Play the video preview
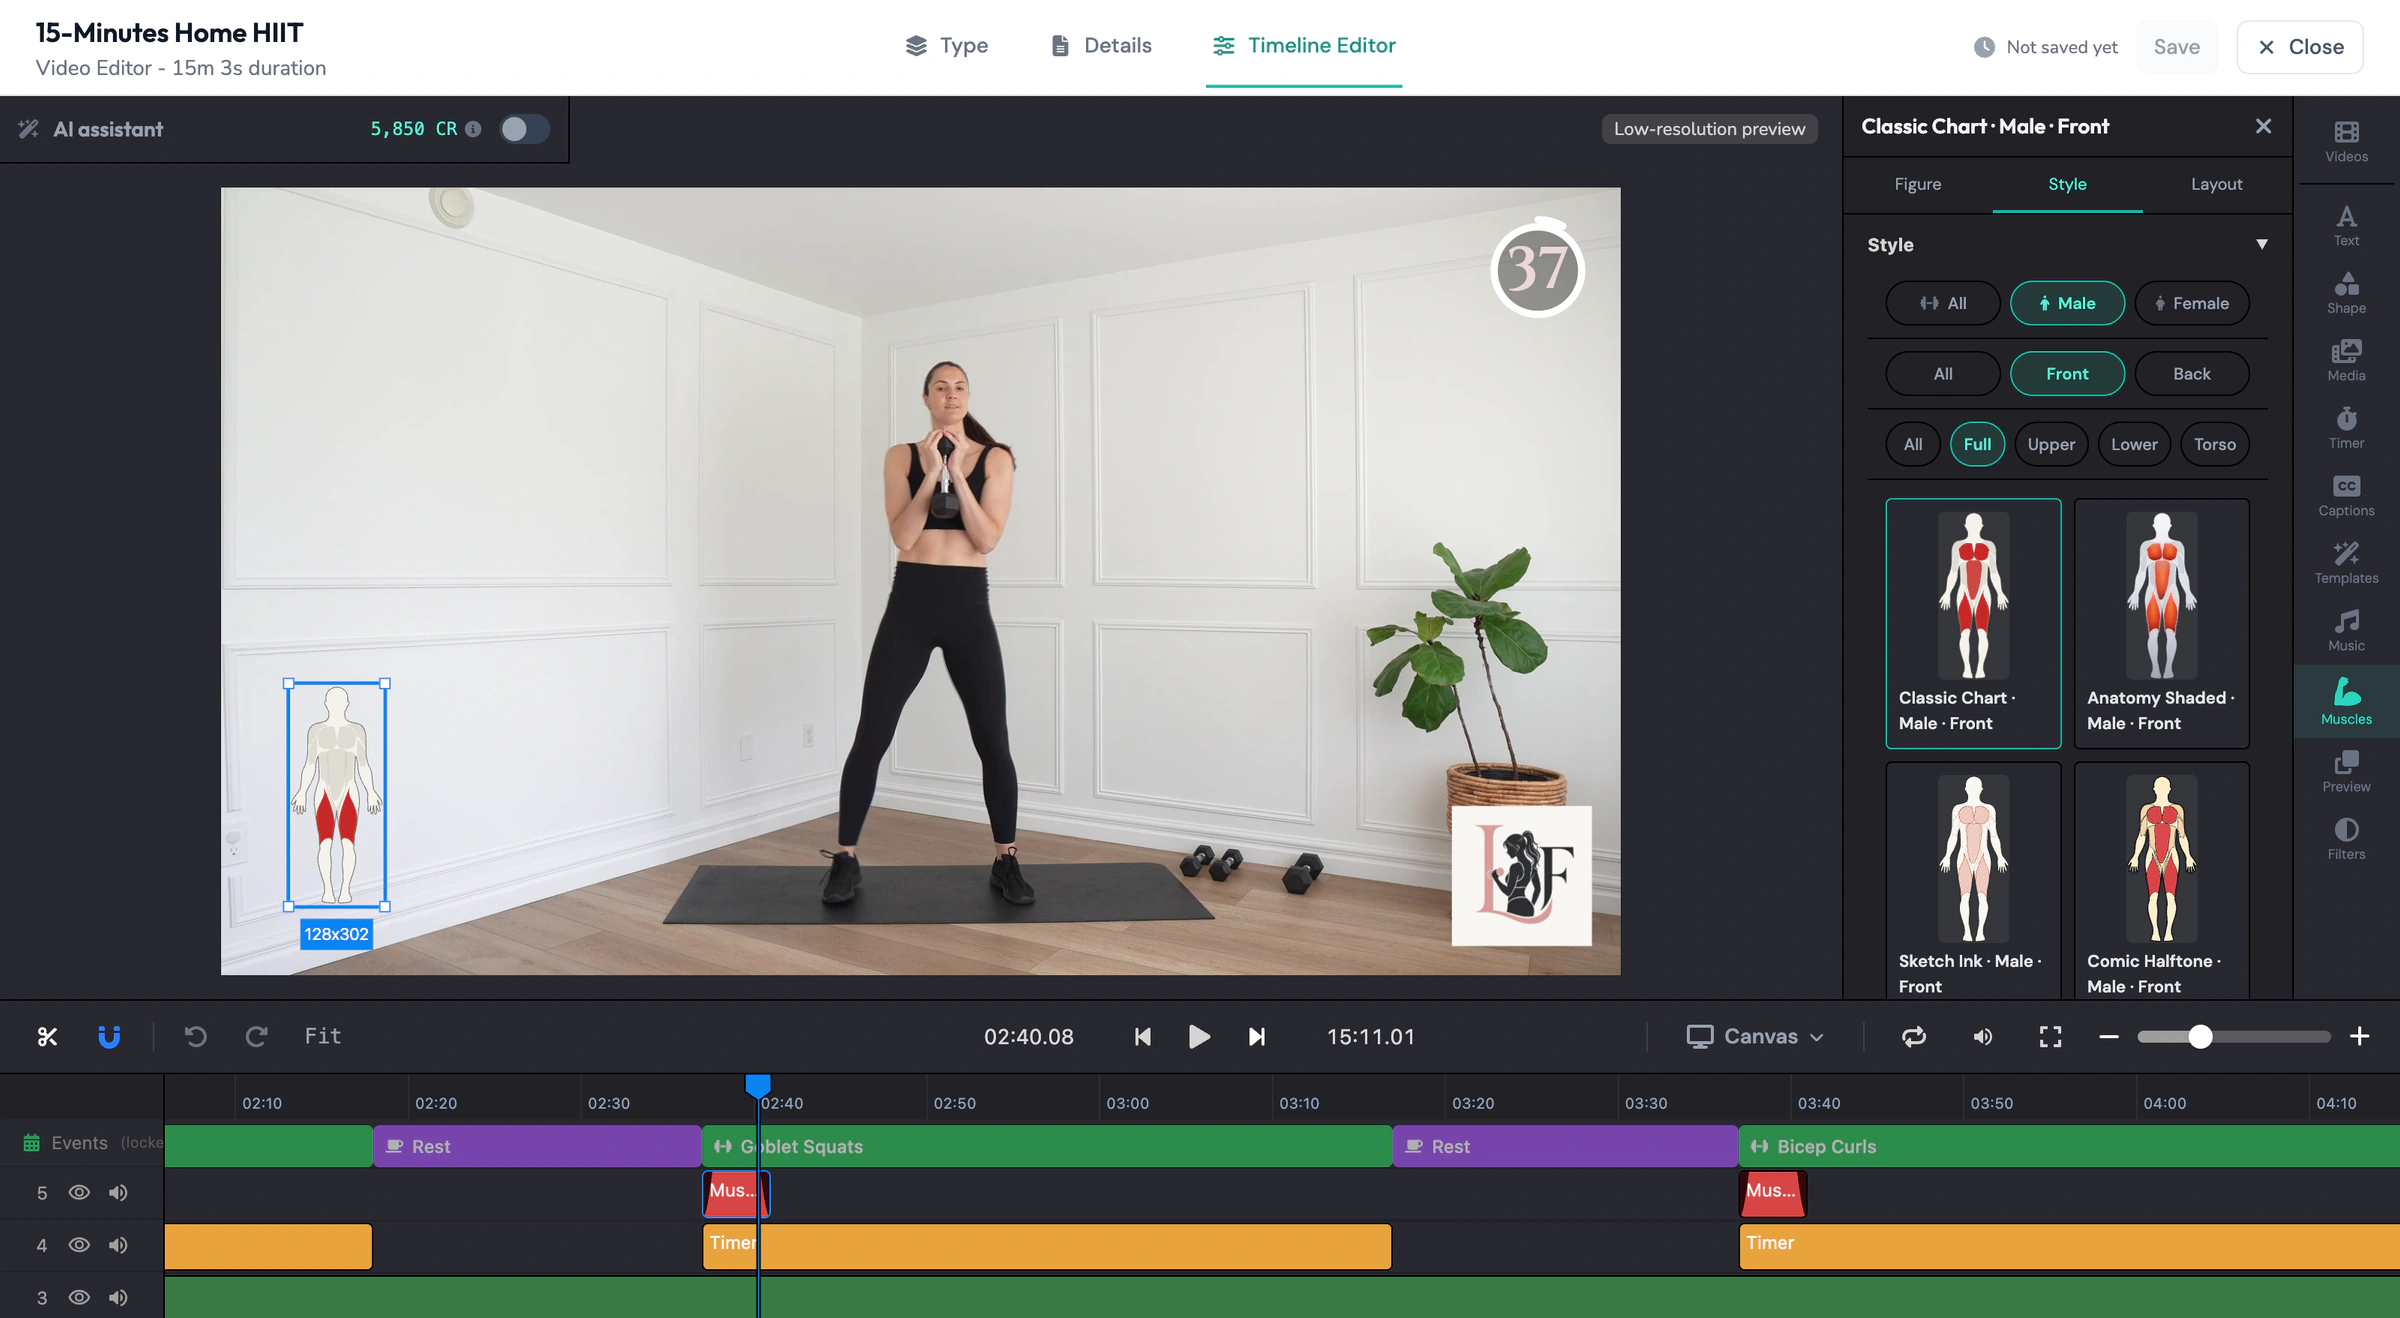This screenshot has height=1318, width=2400. pyautogui.click(x=1199, y=1036)
